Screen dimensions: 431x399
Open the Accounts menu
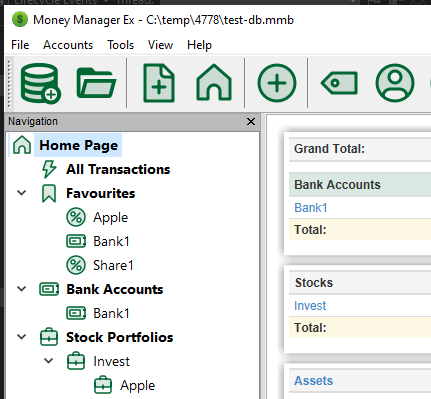click(68, 45)
